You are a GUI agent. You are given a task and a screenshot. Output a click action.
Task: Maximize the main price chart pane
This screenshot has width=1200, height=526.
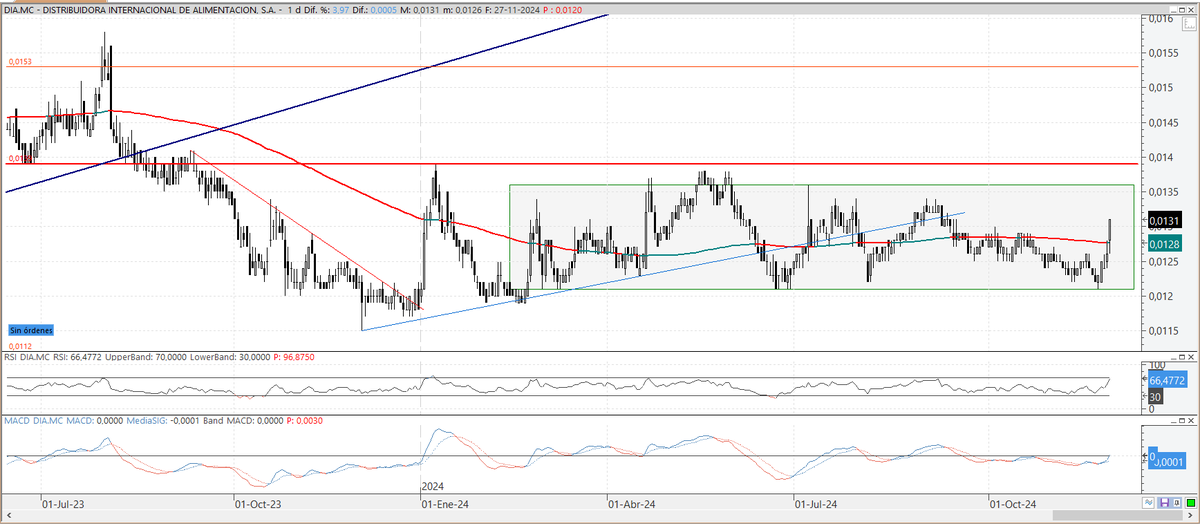click(1182, 10)
